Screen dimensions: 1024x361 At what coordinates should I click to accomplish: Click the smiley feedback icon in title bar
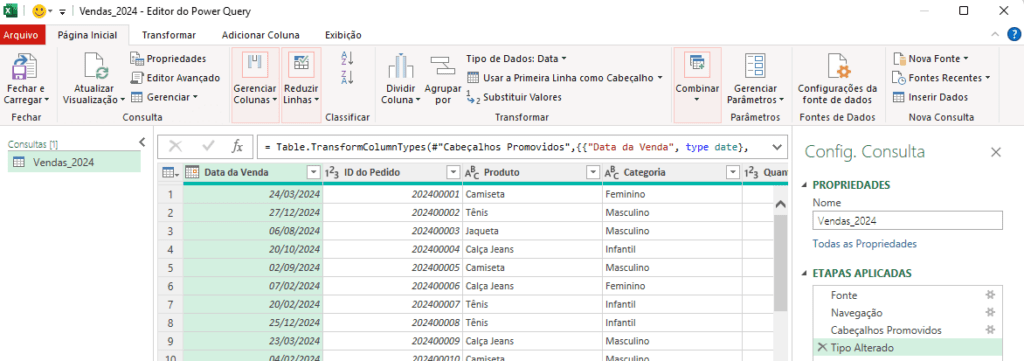pos(39,11)
